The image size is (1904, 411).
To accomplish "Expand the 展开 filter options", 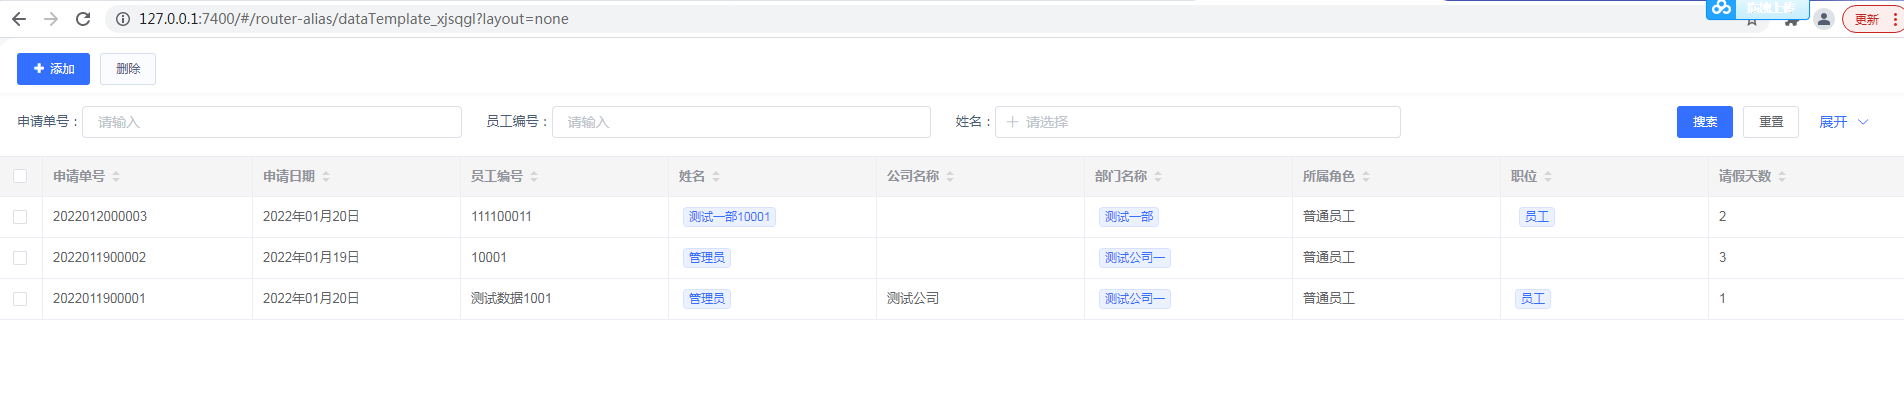I will 1843,122.
